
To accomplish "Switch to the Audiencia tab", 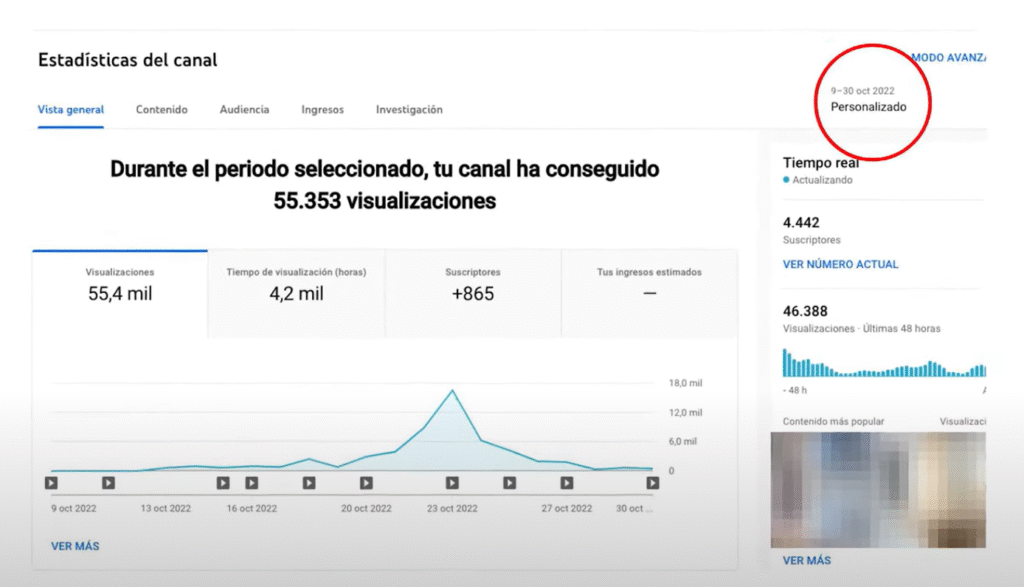I will [x=244, y=110].
